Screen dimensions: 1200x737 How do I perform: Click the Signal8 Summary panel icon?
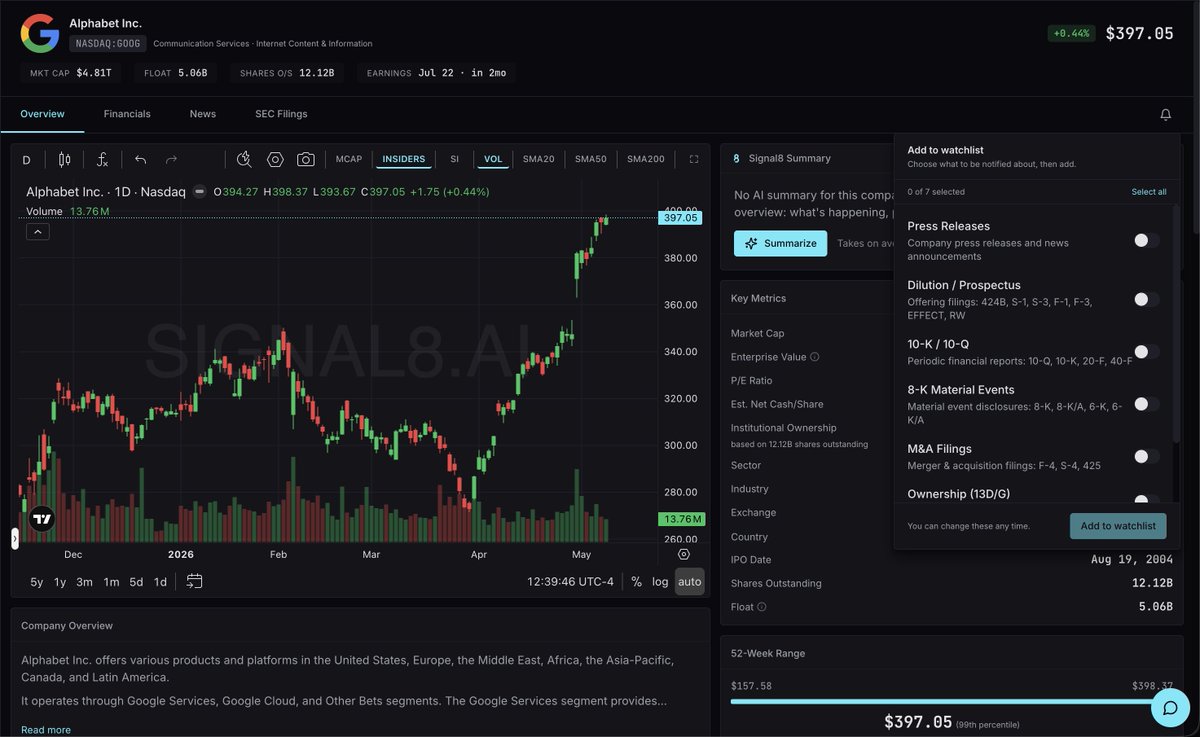point(737,158)
